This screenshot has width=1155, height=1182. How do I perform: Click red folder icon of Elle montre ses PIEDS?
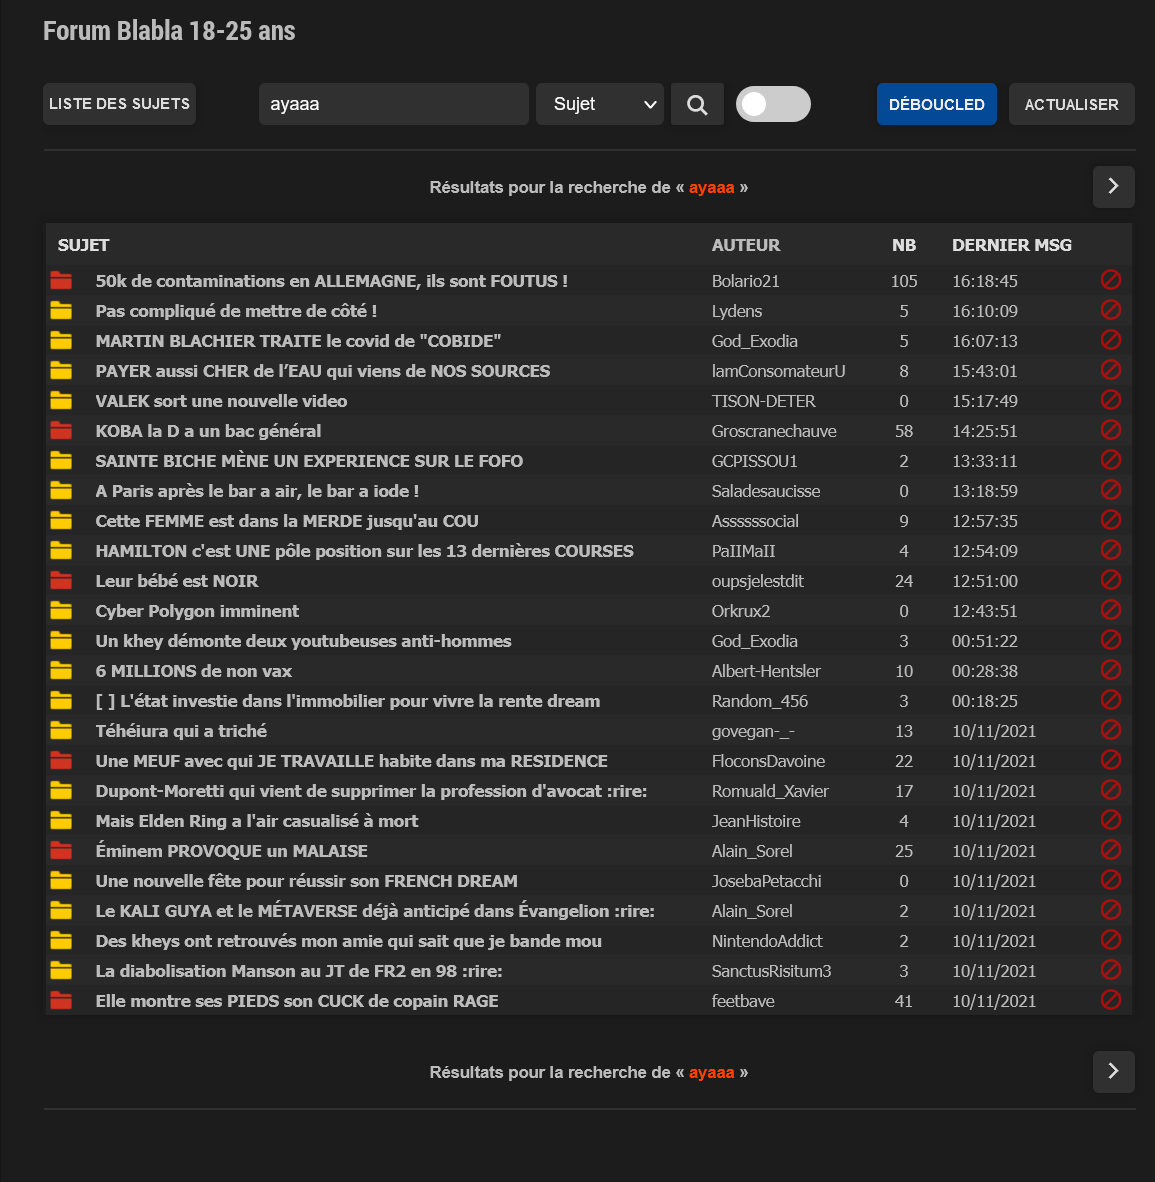(x=61, y=1001)
